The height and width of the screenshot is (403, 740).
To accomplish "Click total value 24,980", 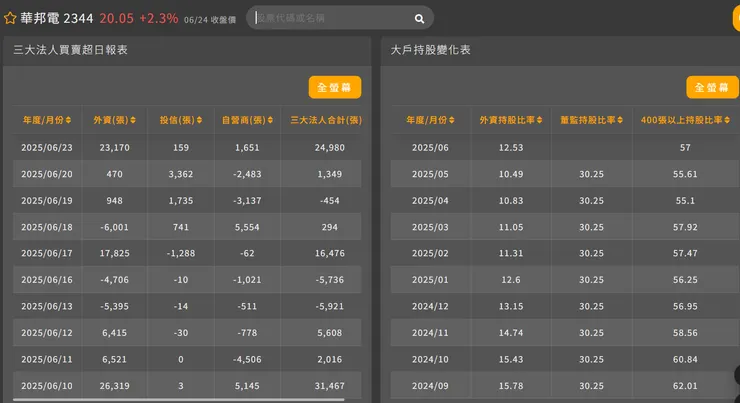I will [x=329, y=148].
